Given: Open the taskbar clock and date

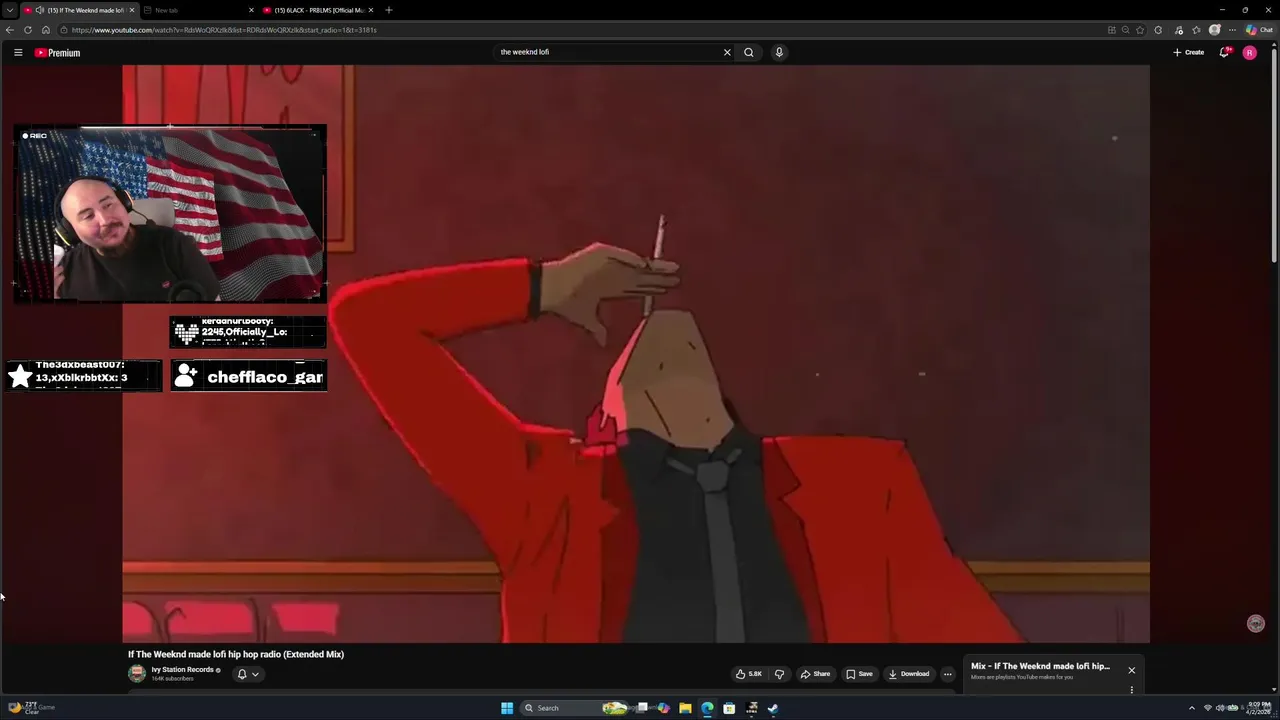Looking at the screenshot, I should pos(1259,708).
